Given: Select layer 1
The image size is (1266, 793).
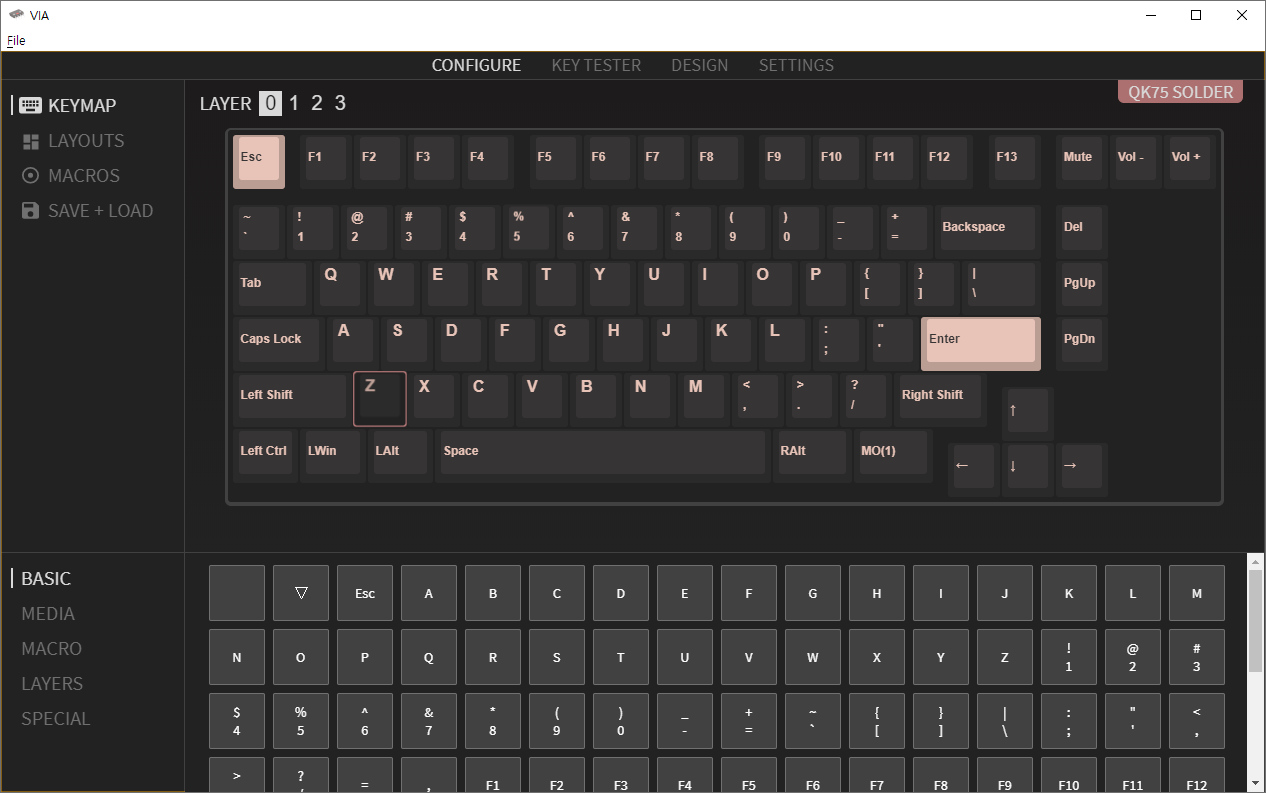Looking at the screenshot, I should [294, 103].
